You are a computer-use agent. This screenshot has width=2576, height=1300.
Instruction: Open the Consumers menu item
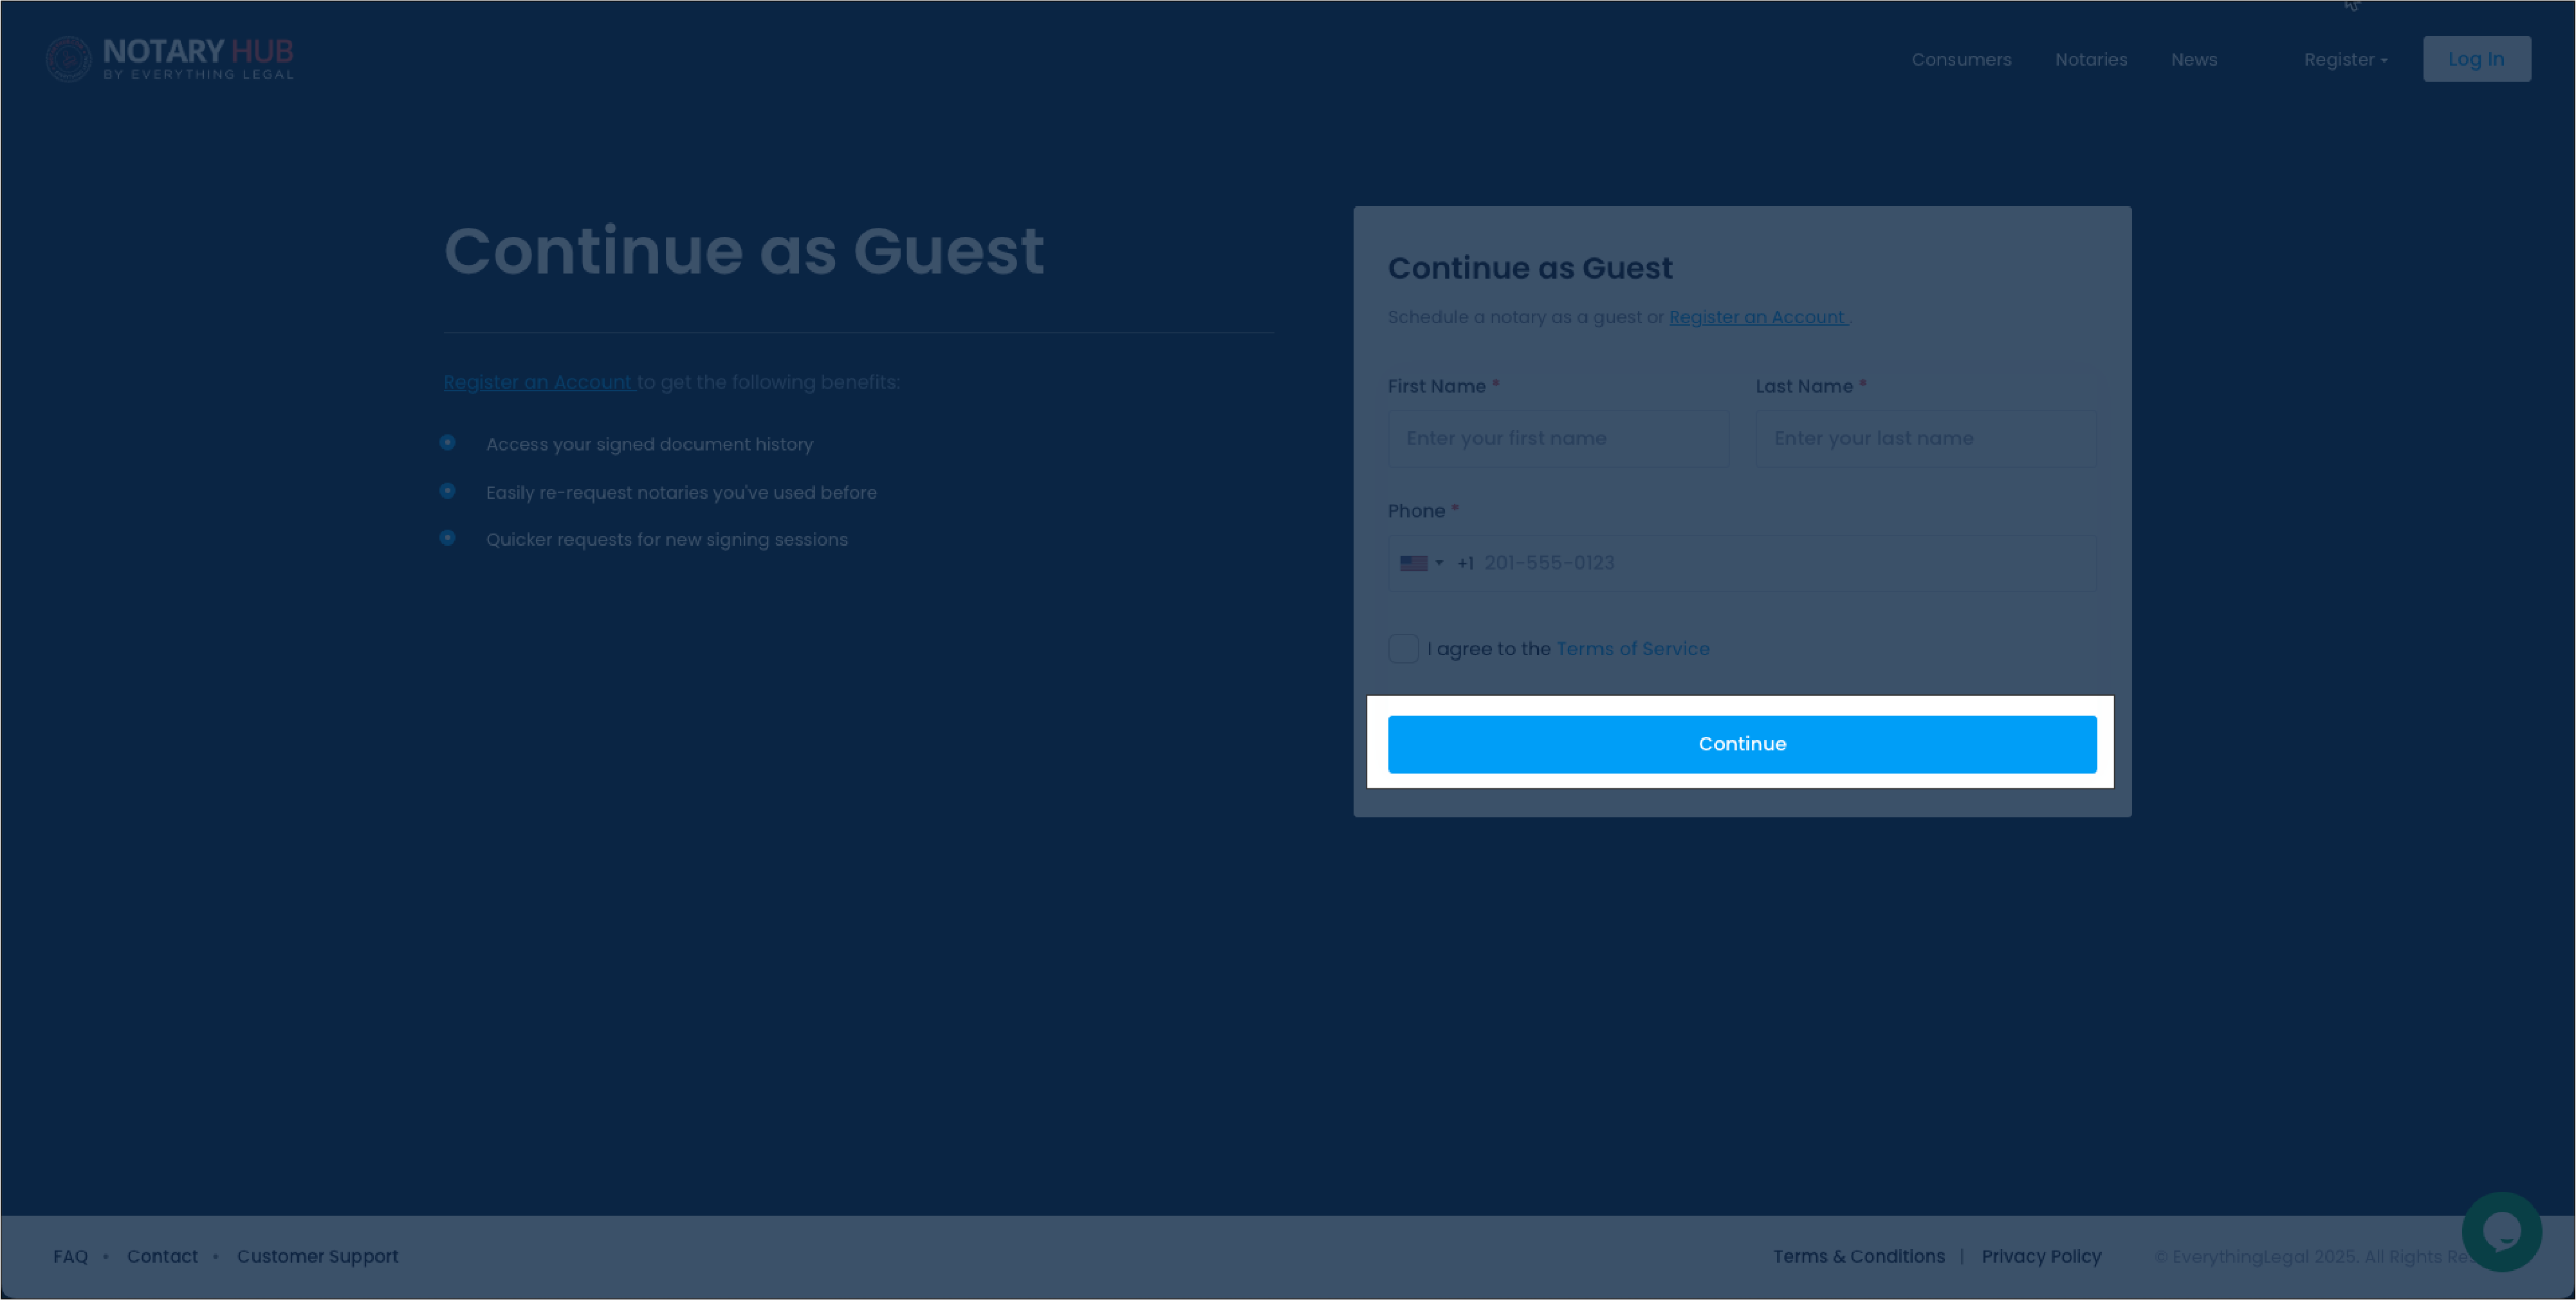coord(1961,60)
